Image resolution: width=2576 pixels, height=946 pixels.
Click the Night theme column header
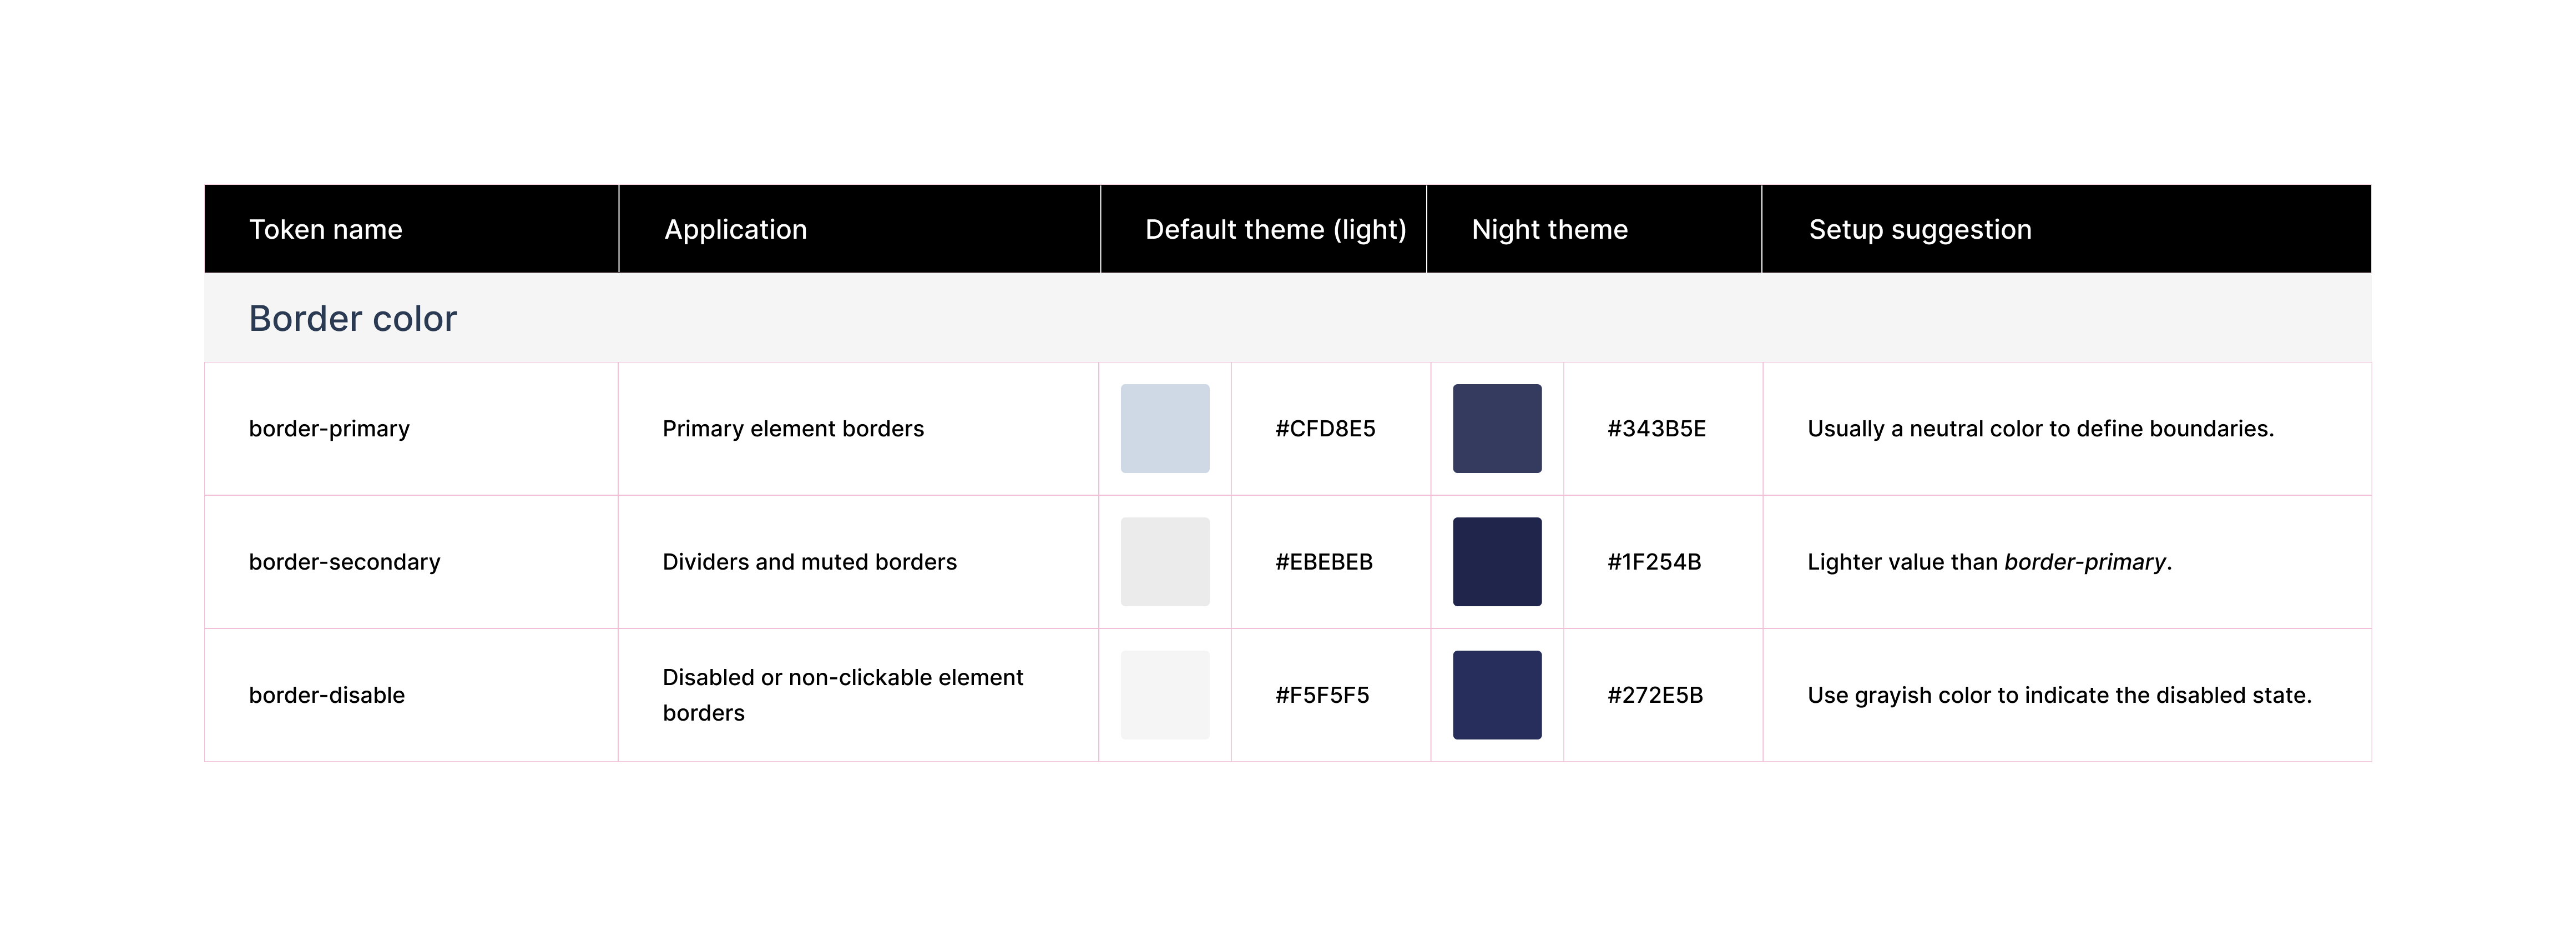[x=1550, y=230]
